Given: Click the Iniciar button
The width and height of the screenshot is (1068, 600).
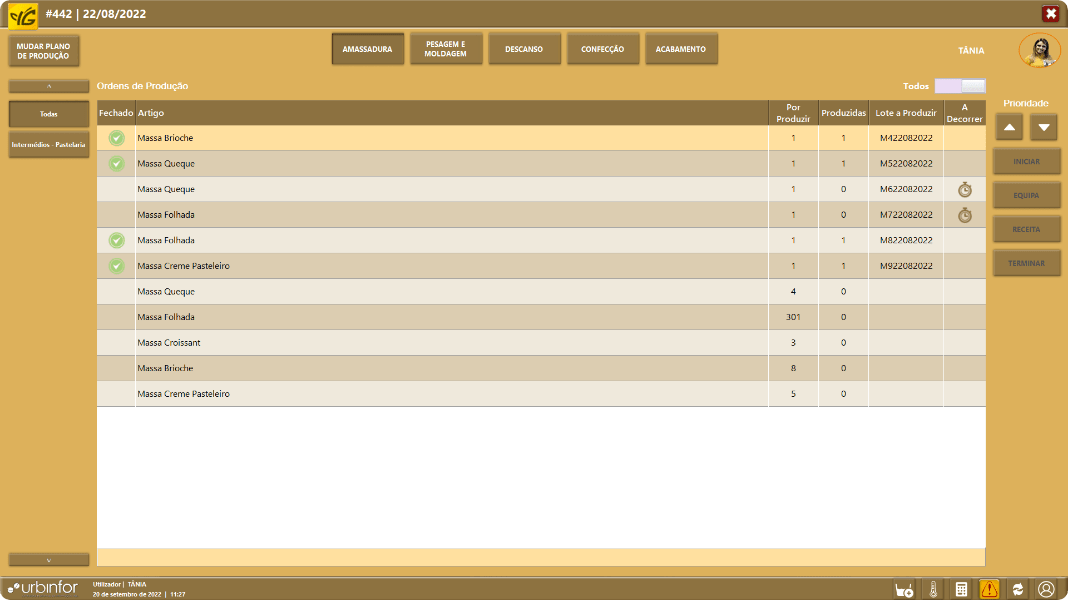Looking at the screenshot, I should [x=1026, y=161].
